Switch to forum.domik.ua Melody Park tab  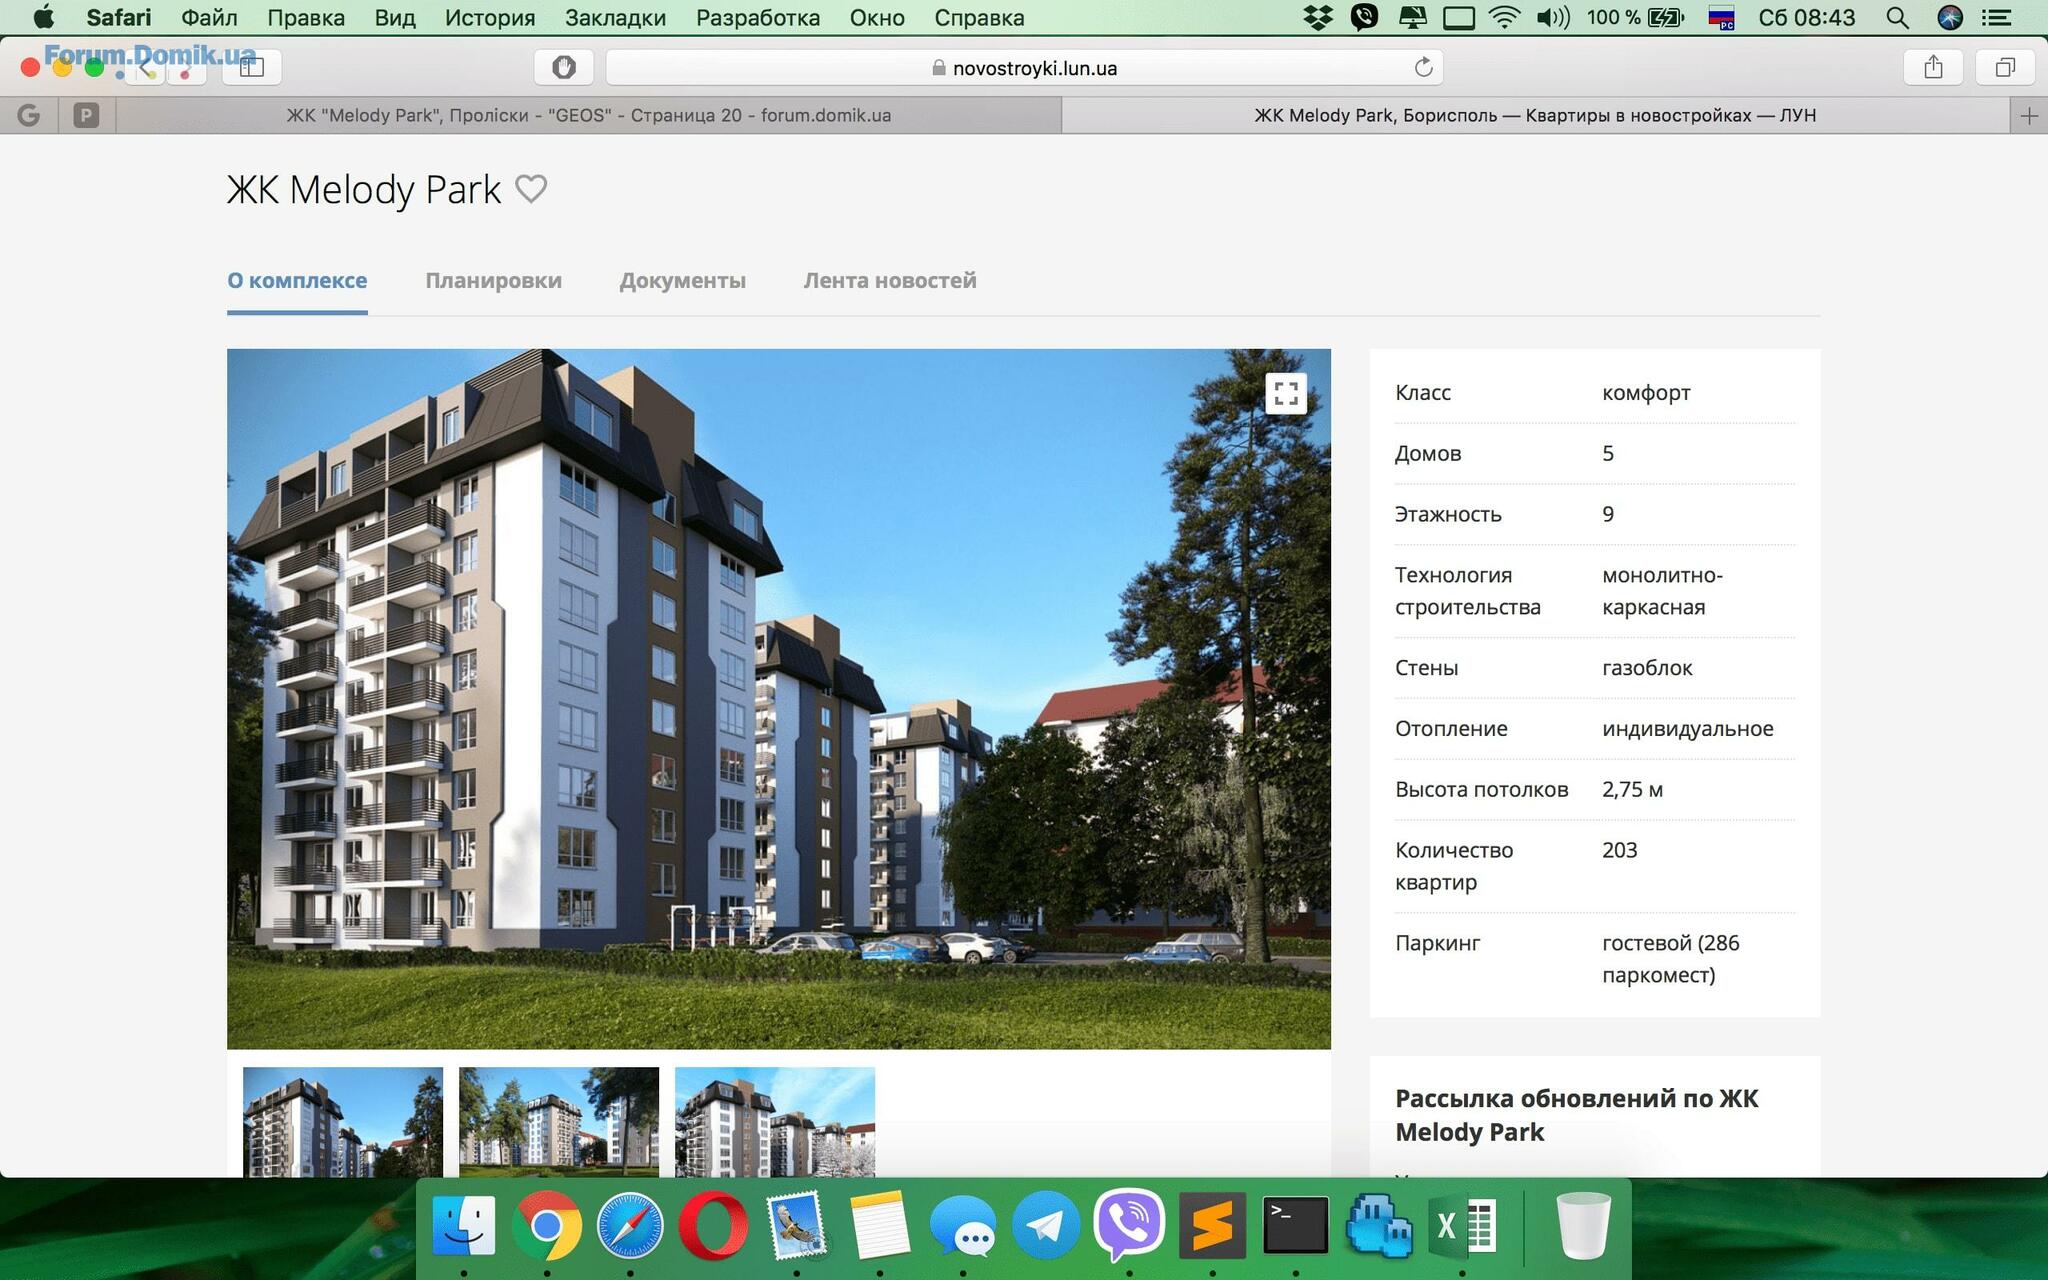click(x=588, y=116)
